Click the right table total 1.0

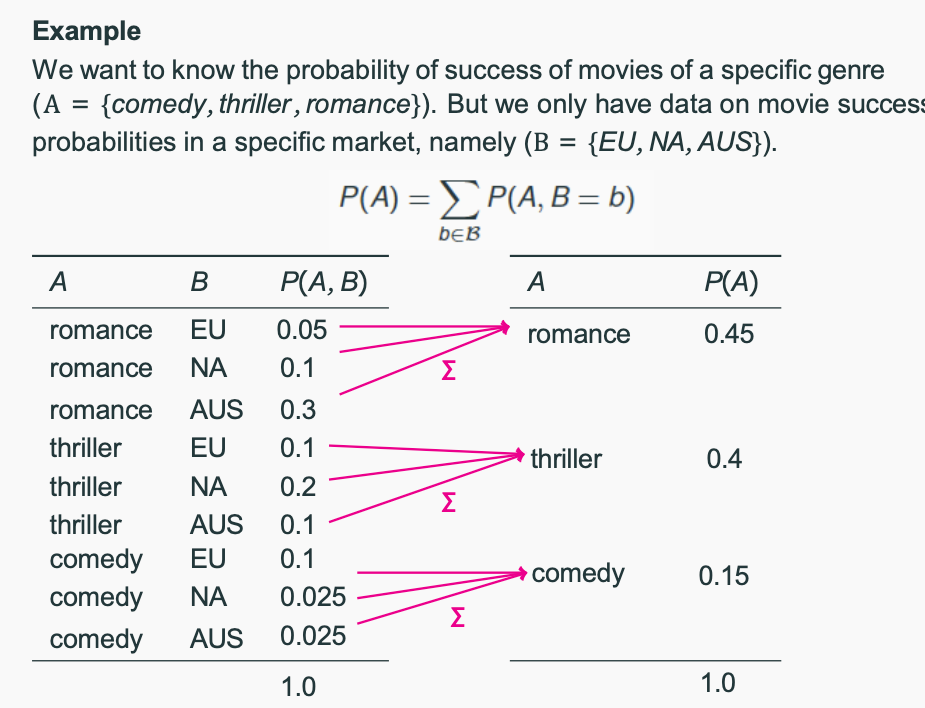[718, 683]
